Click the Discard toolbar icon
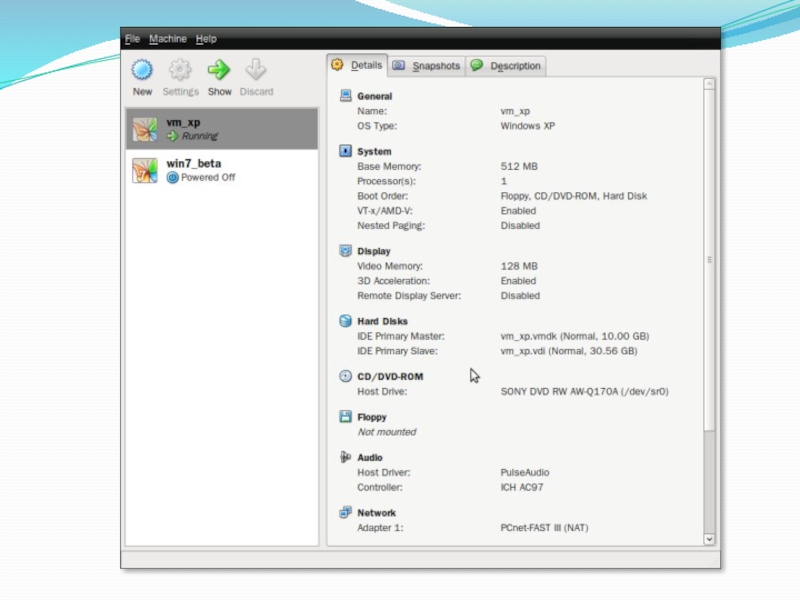The width and height of the screenshot is (800, 600). pyautogui.click(x=256, y=70)
